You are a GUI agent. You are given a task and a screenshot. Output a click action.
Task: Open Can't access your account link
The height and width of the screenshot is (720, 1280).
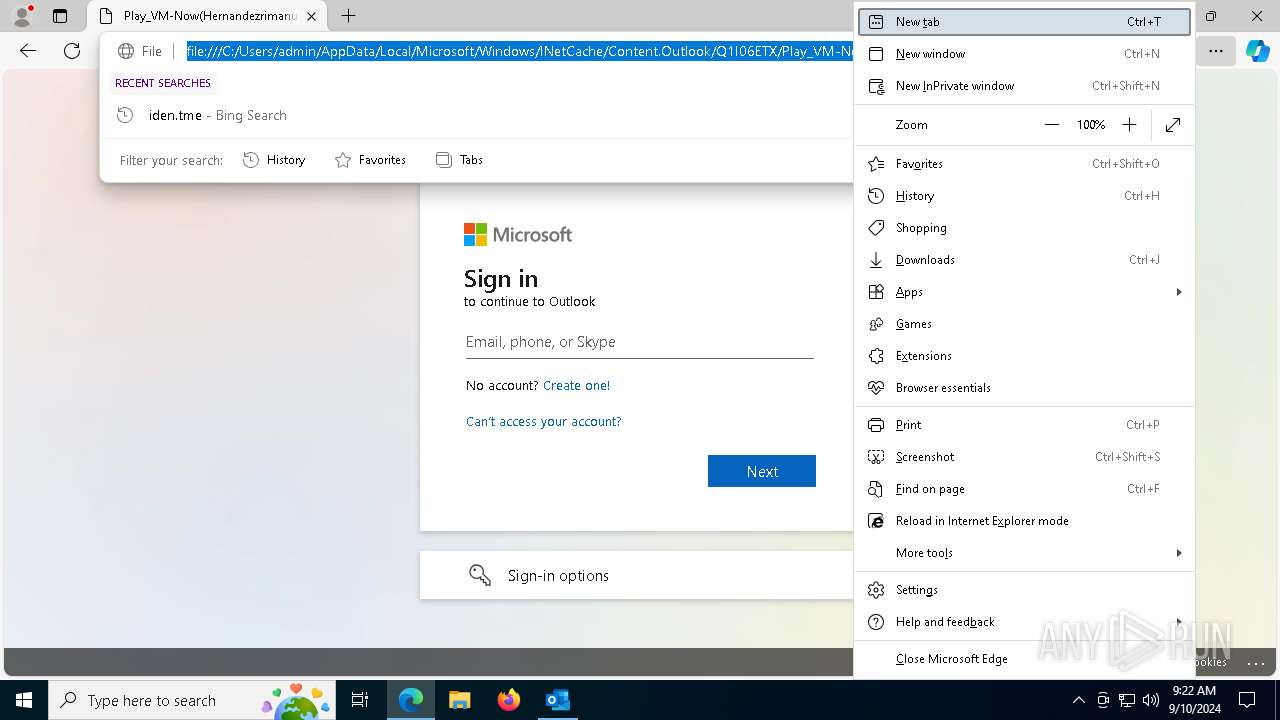click(x=543, y=422)
